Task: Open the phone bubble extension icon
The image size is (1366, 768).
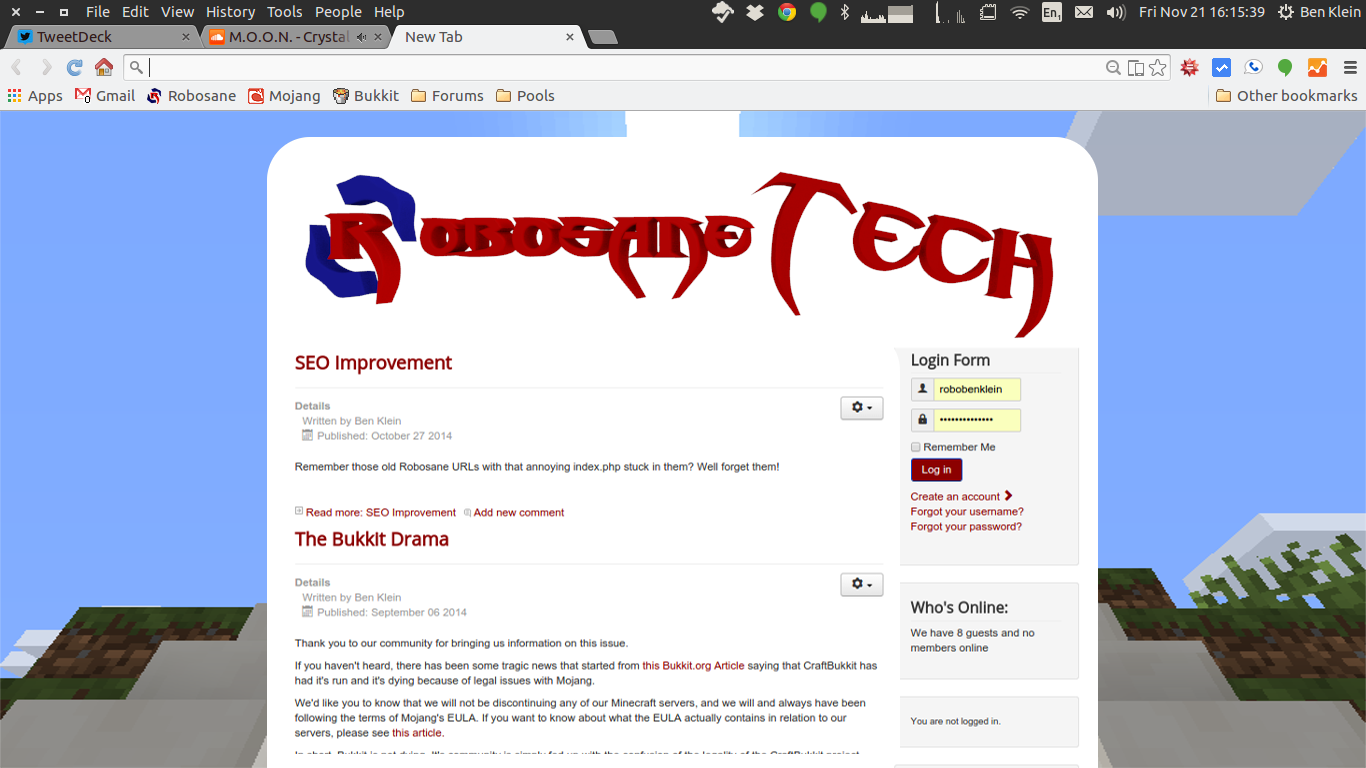Action: point(1253,68)
